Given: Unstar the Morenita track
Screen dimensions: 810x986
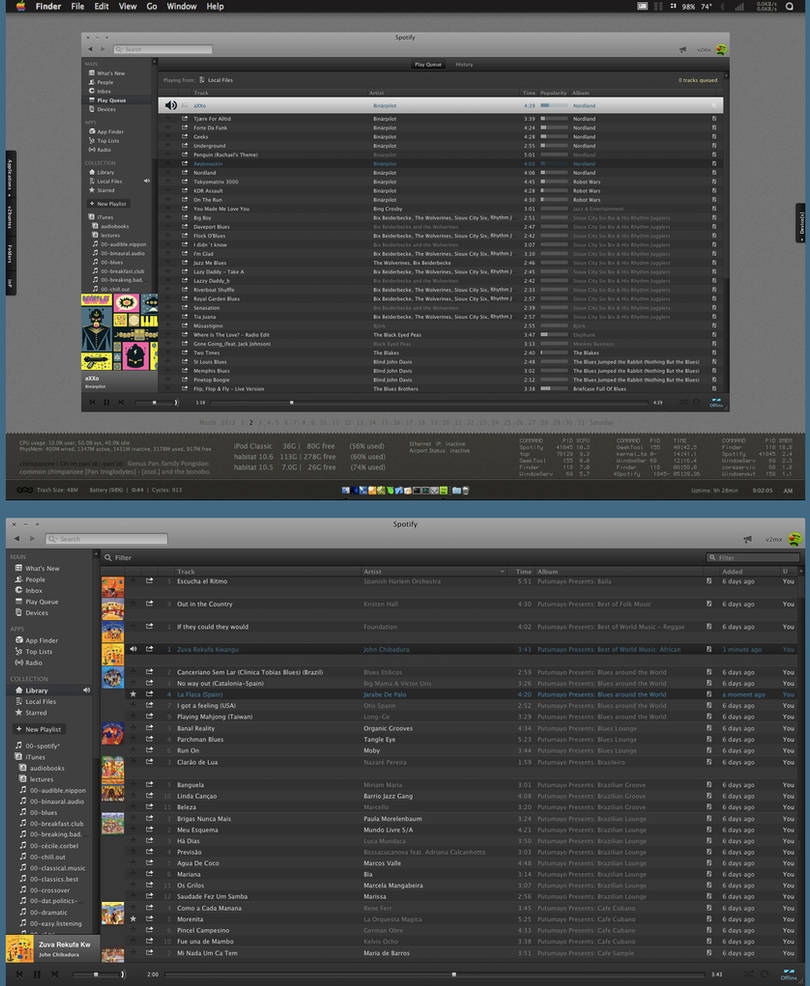Looking at the screenshot, I should [133, 919].
